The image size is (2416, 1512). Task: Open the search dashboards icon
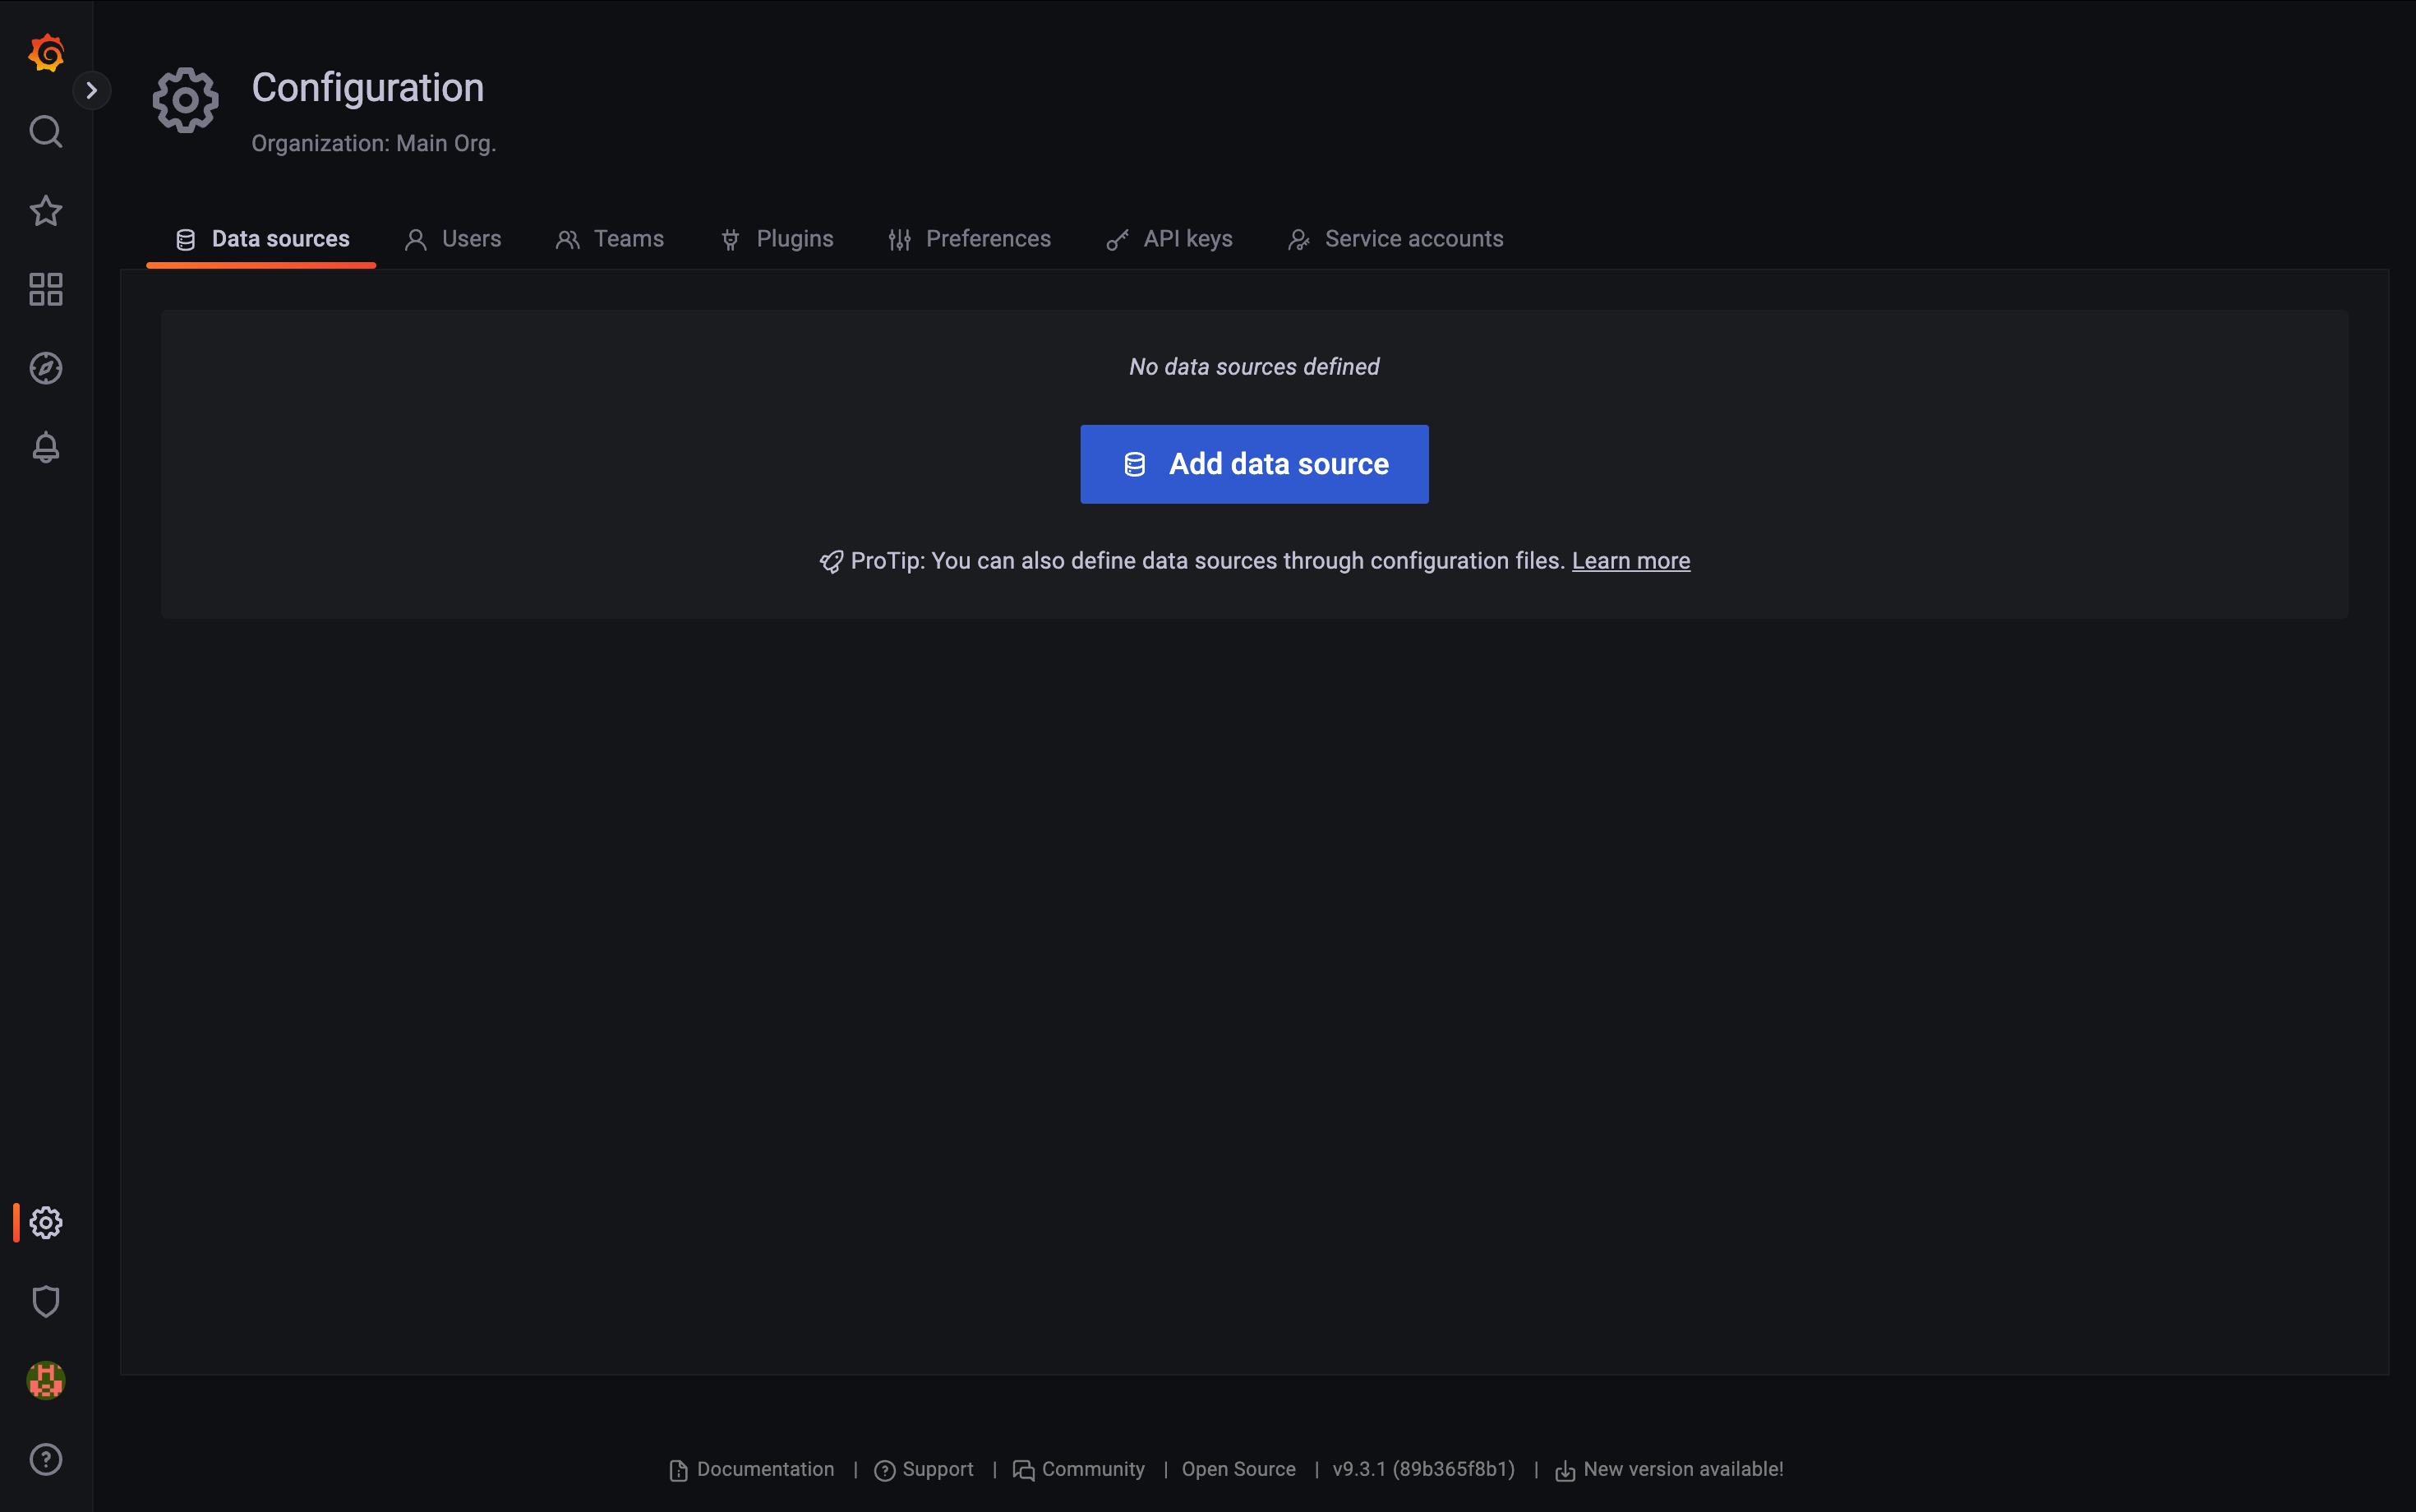click(x=46, y=131)
